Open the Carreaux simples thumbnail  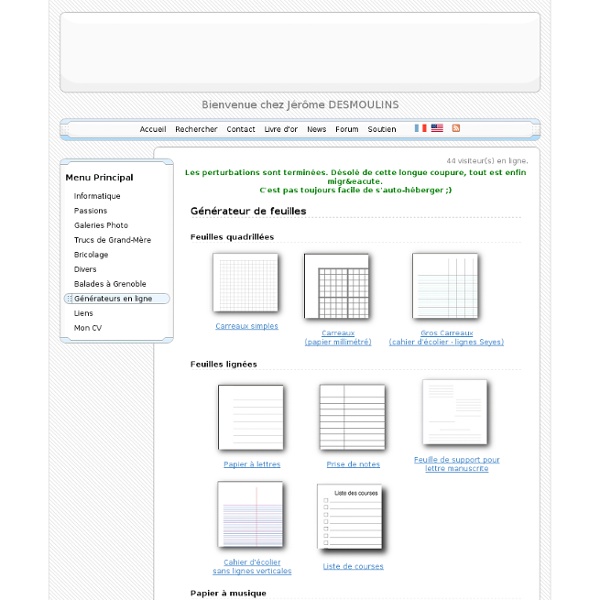(246, 282)
